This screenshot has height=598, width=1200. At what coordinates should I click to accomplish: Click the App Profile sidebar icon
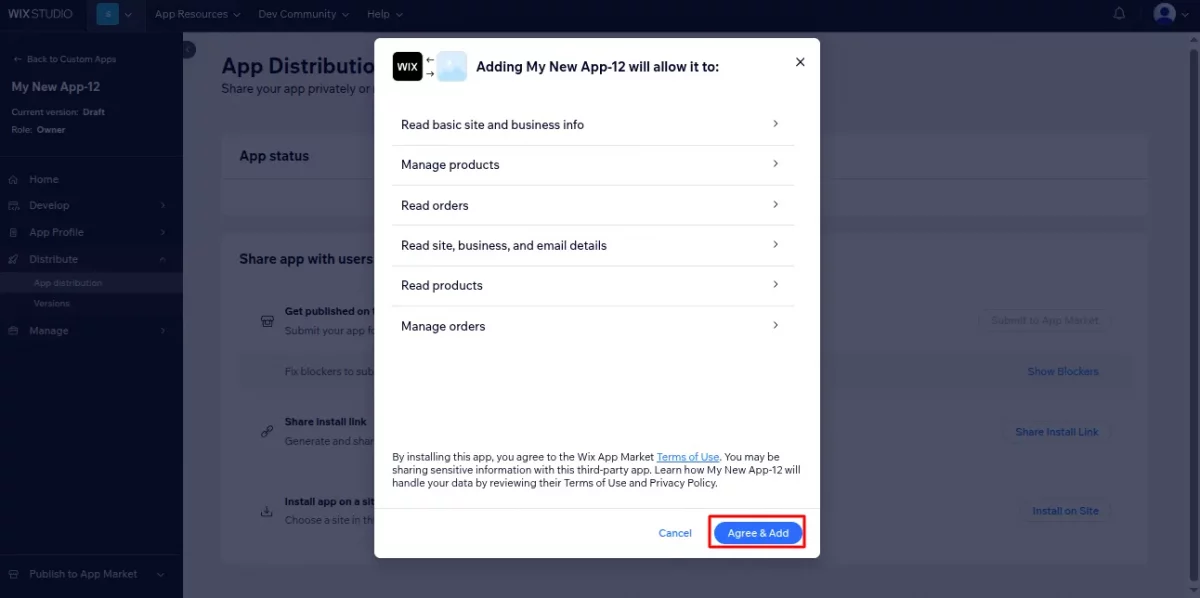tap(13, 232)
